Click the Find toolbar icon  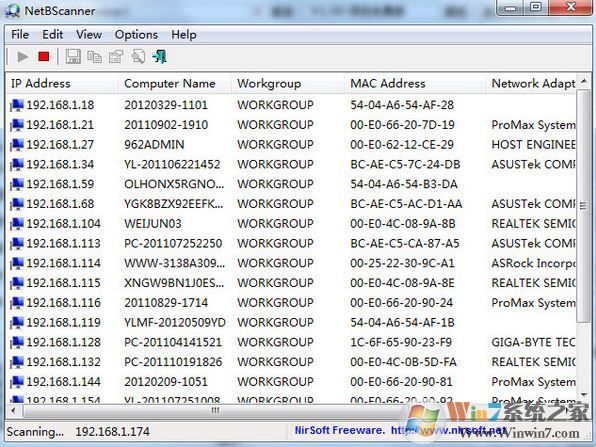(138, 57)
